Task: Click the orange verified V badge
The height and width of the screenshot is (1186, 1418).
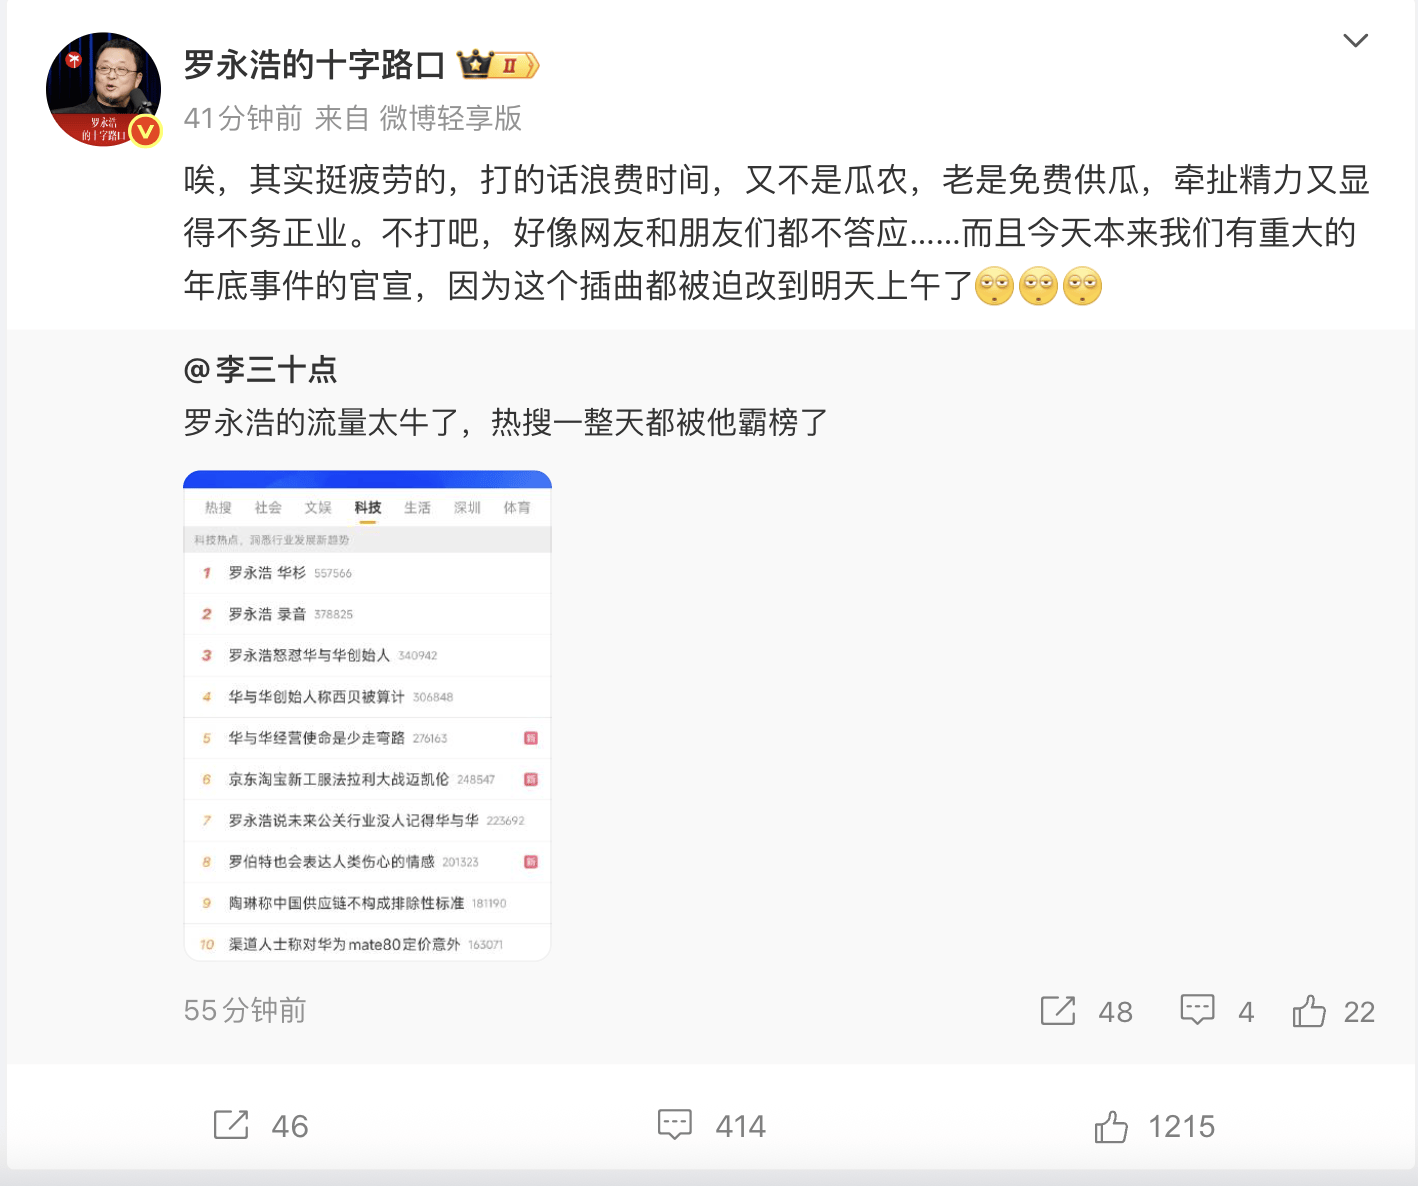Action: click(x=145, y=131)
